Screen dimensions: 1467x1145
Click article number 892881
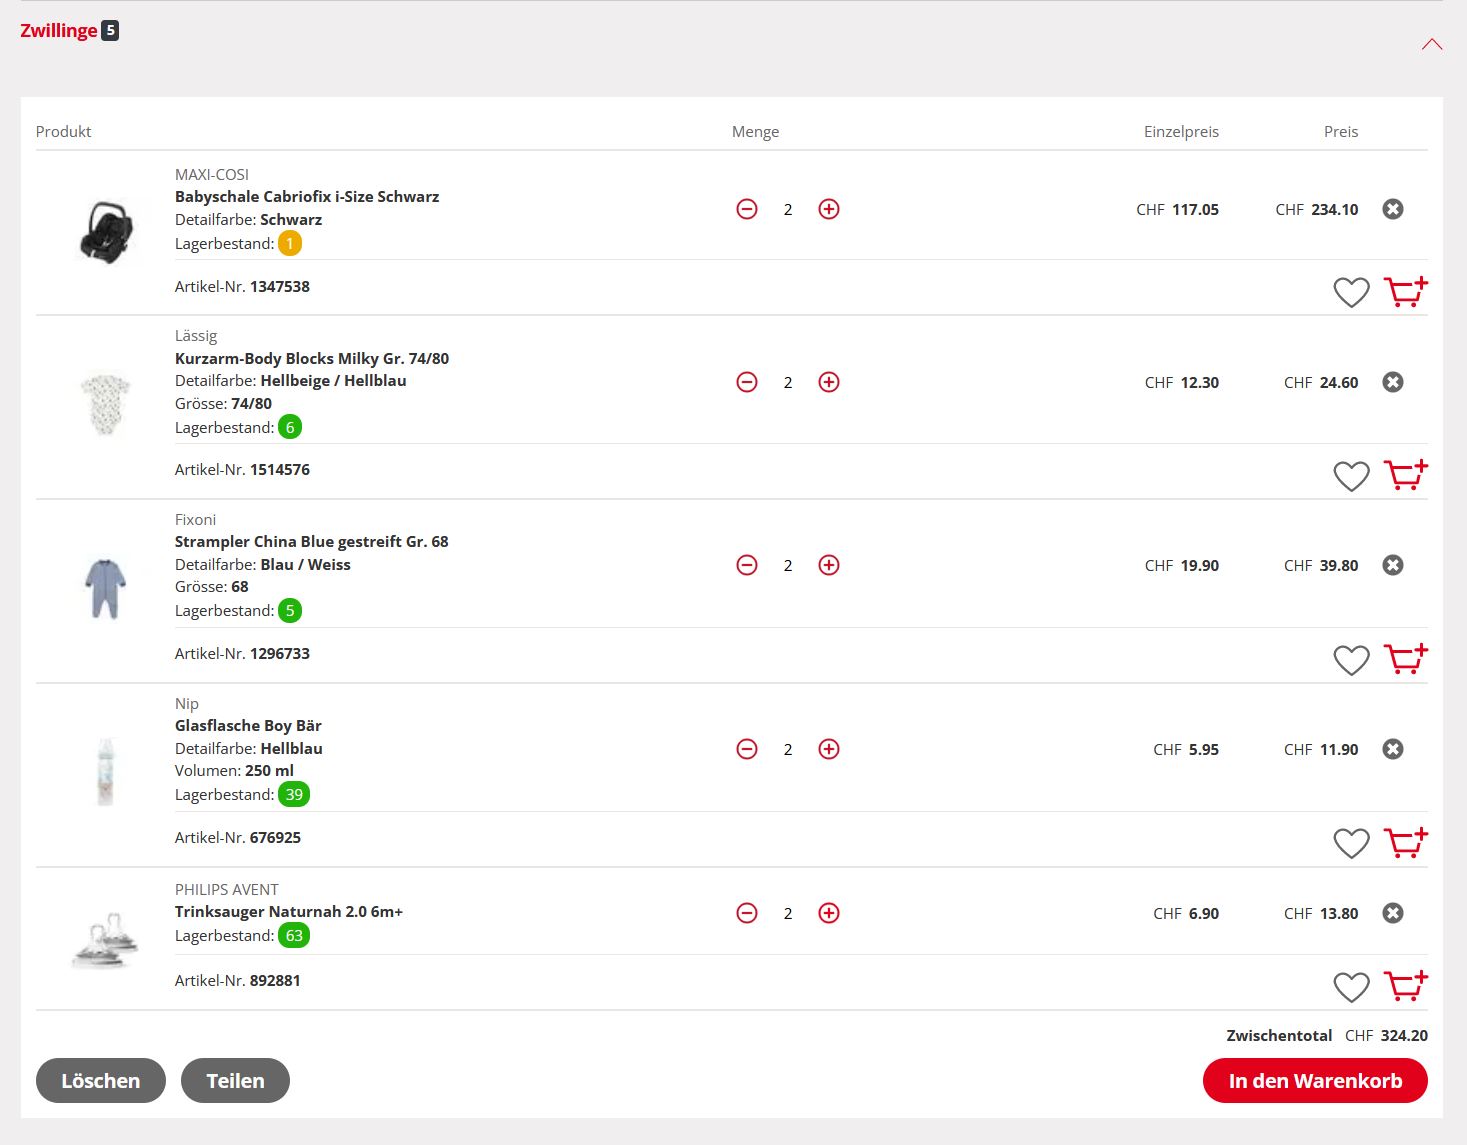(275, 981)
